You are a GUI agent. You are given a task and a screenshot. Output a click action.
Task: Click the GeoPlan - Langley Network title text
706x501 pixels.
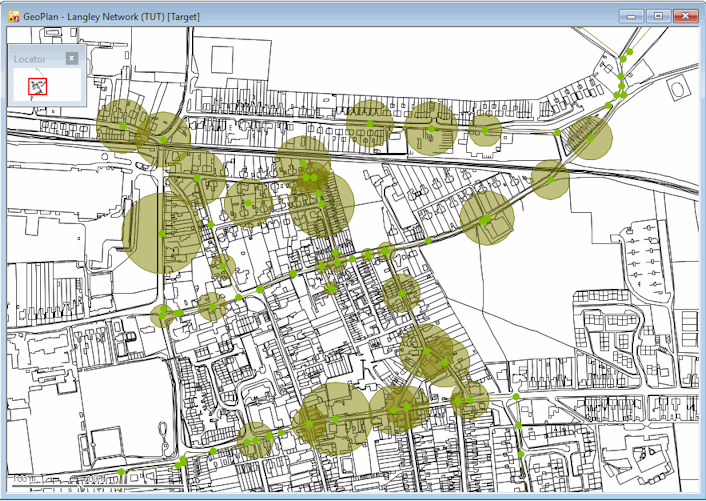pos(81,17)
